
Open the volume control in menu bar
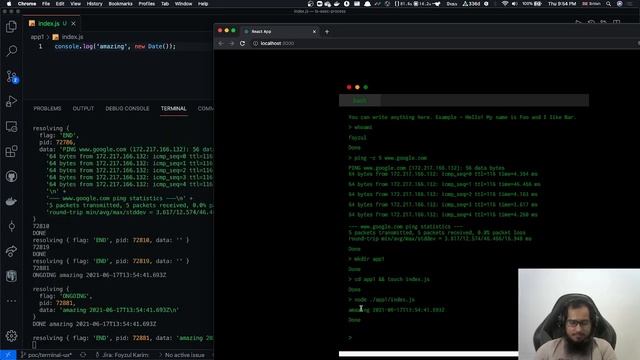[514, 4]
